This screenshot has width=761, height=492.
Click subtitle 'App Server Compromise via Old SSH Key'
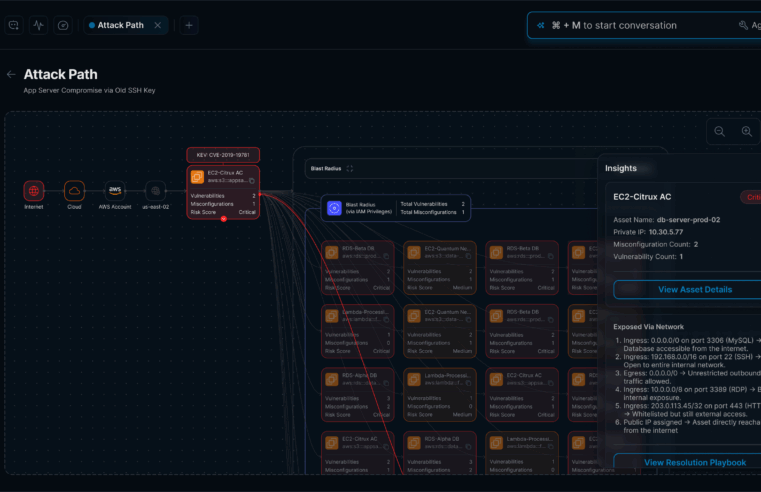pyautogui.click(x=89, y=90)
